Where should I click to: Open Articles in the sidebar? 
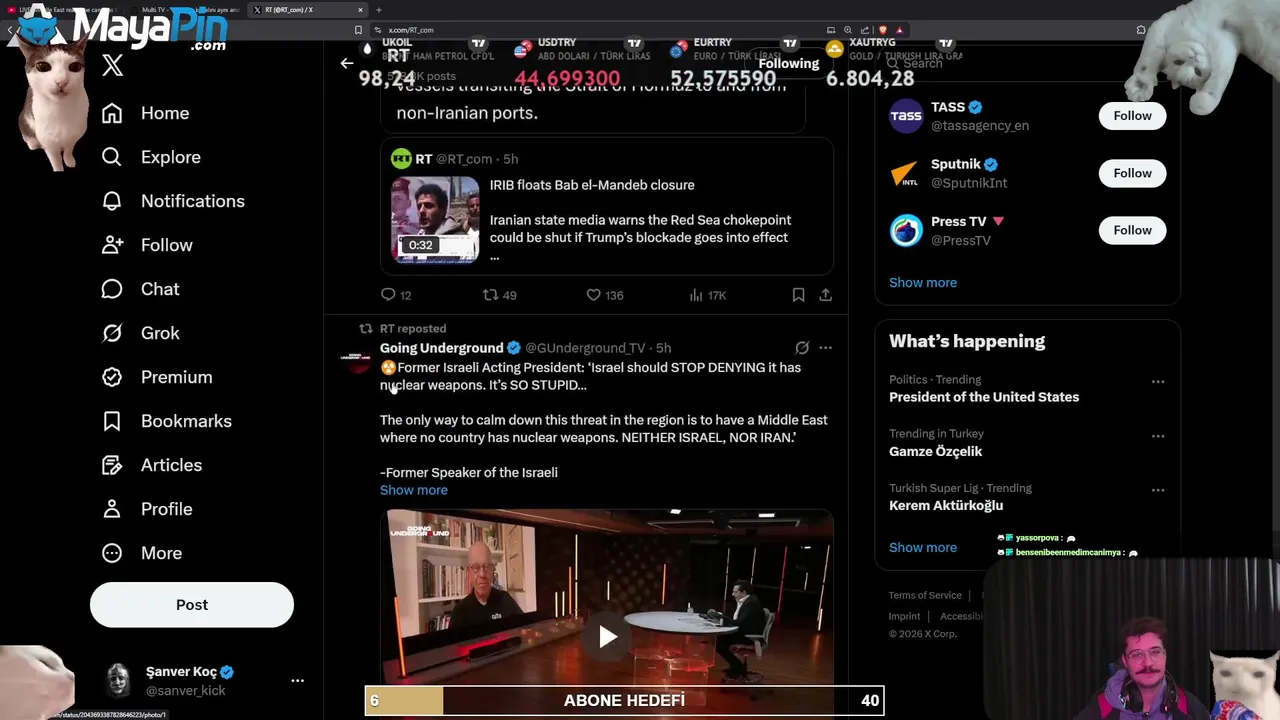(x=152, y=465)
